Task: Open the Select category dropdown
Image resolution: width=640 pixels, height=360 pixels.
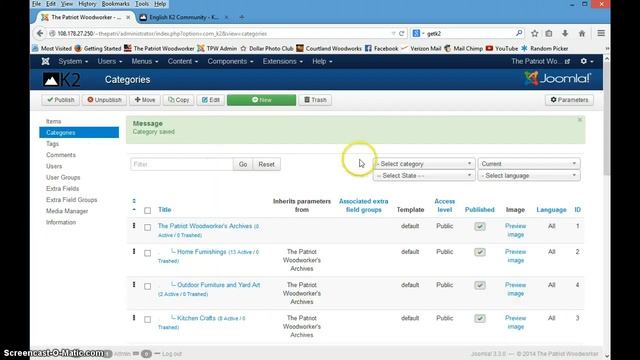Action: point(424,164)
